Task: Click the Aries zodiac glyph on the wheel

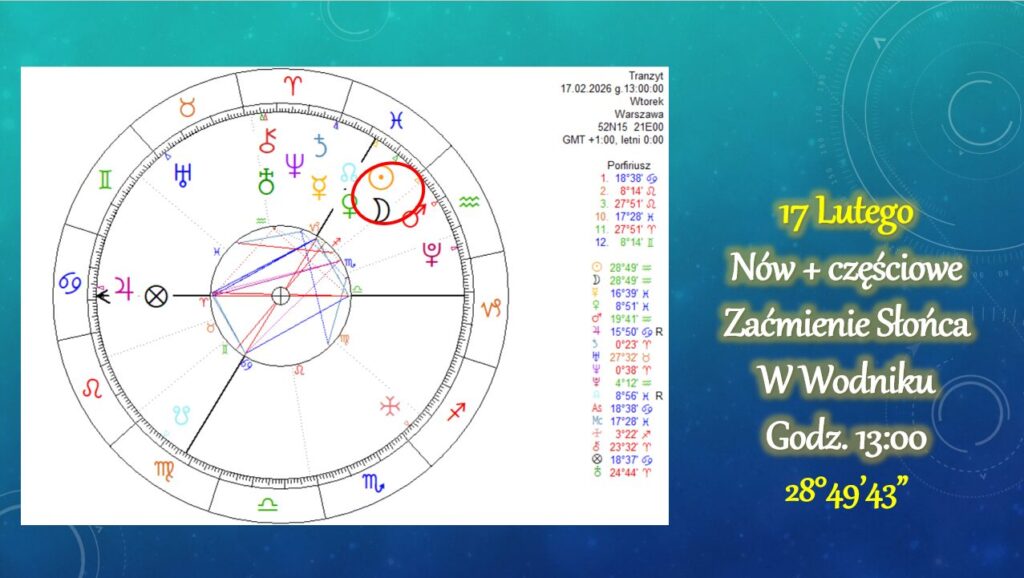Action: (x=291, y=85)
